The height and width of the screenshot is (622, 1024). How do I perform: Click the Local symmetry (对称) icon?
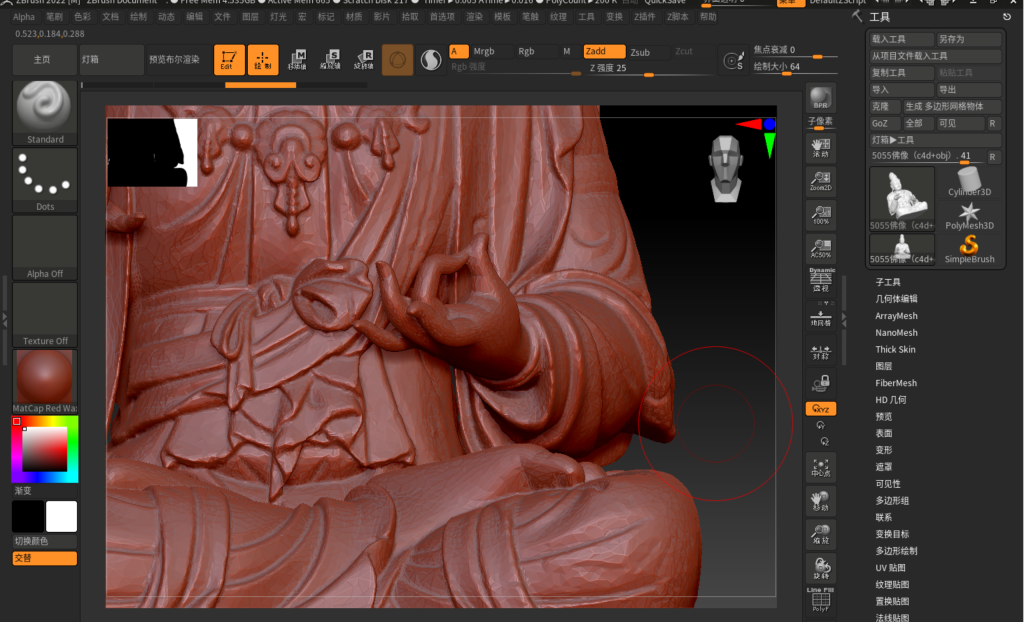(x=820, y=352)
